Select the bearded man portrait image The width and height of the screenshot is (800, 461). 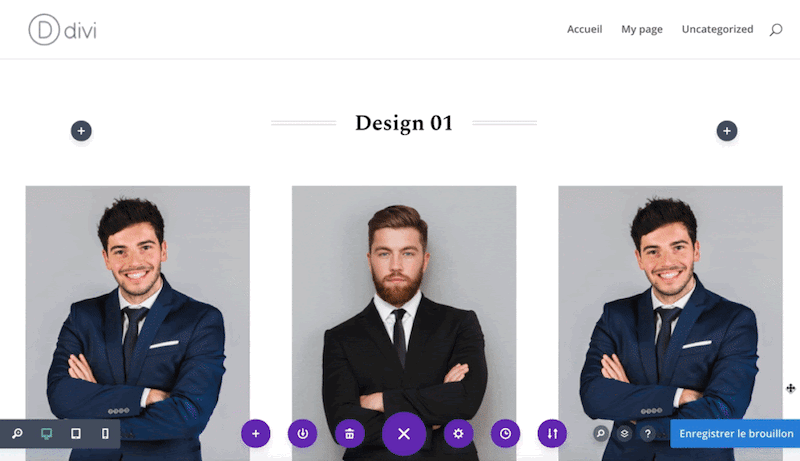coord(404,323)
